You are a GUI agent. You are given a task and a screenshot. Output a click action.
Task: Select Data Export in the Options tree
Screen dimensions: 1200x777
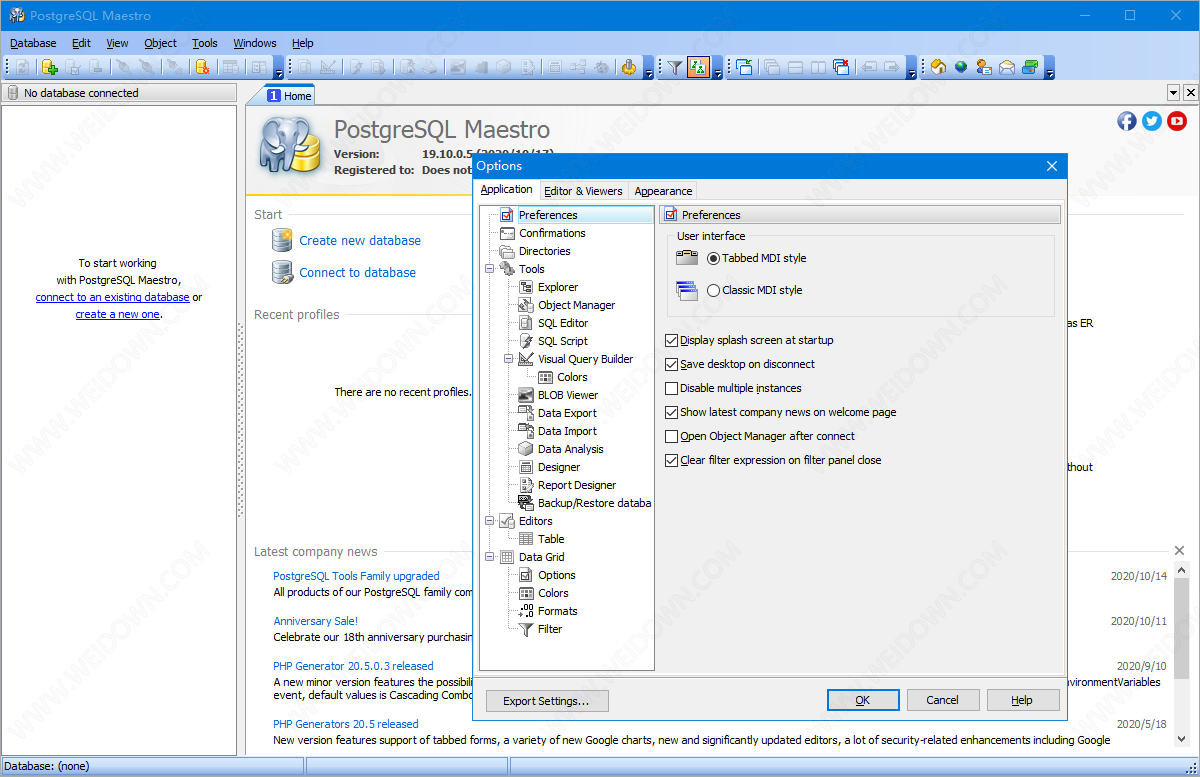(567, 413)
